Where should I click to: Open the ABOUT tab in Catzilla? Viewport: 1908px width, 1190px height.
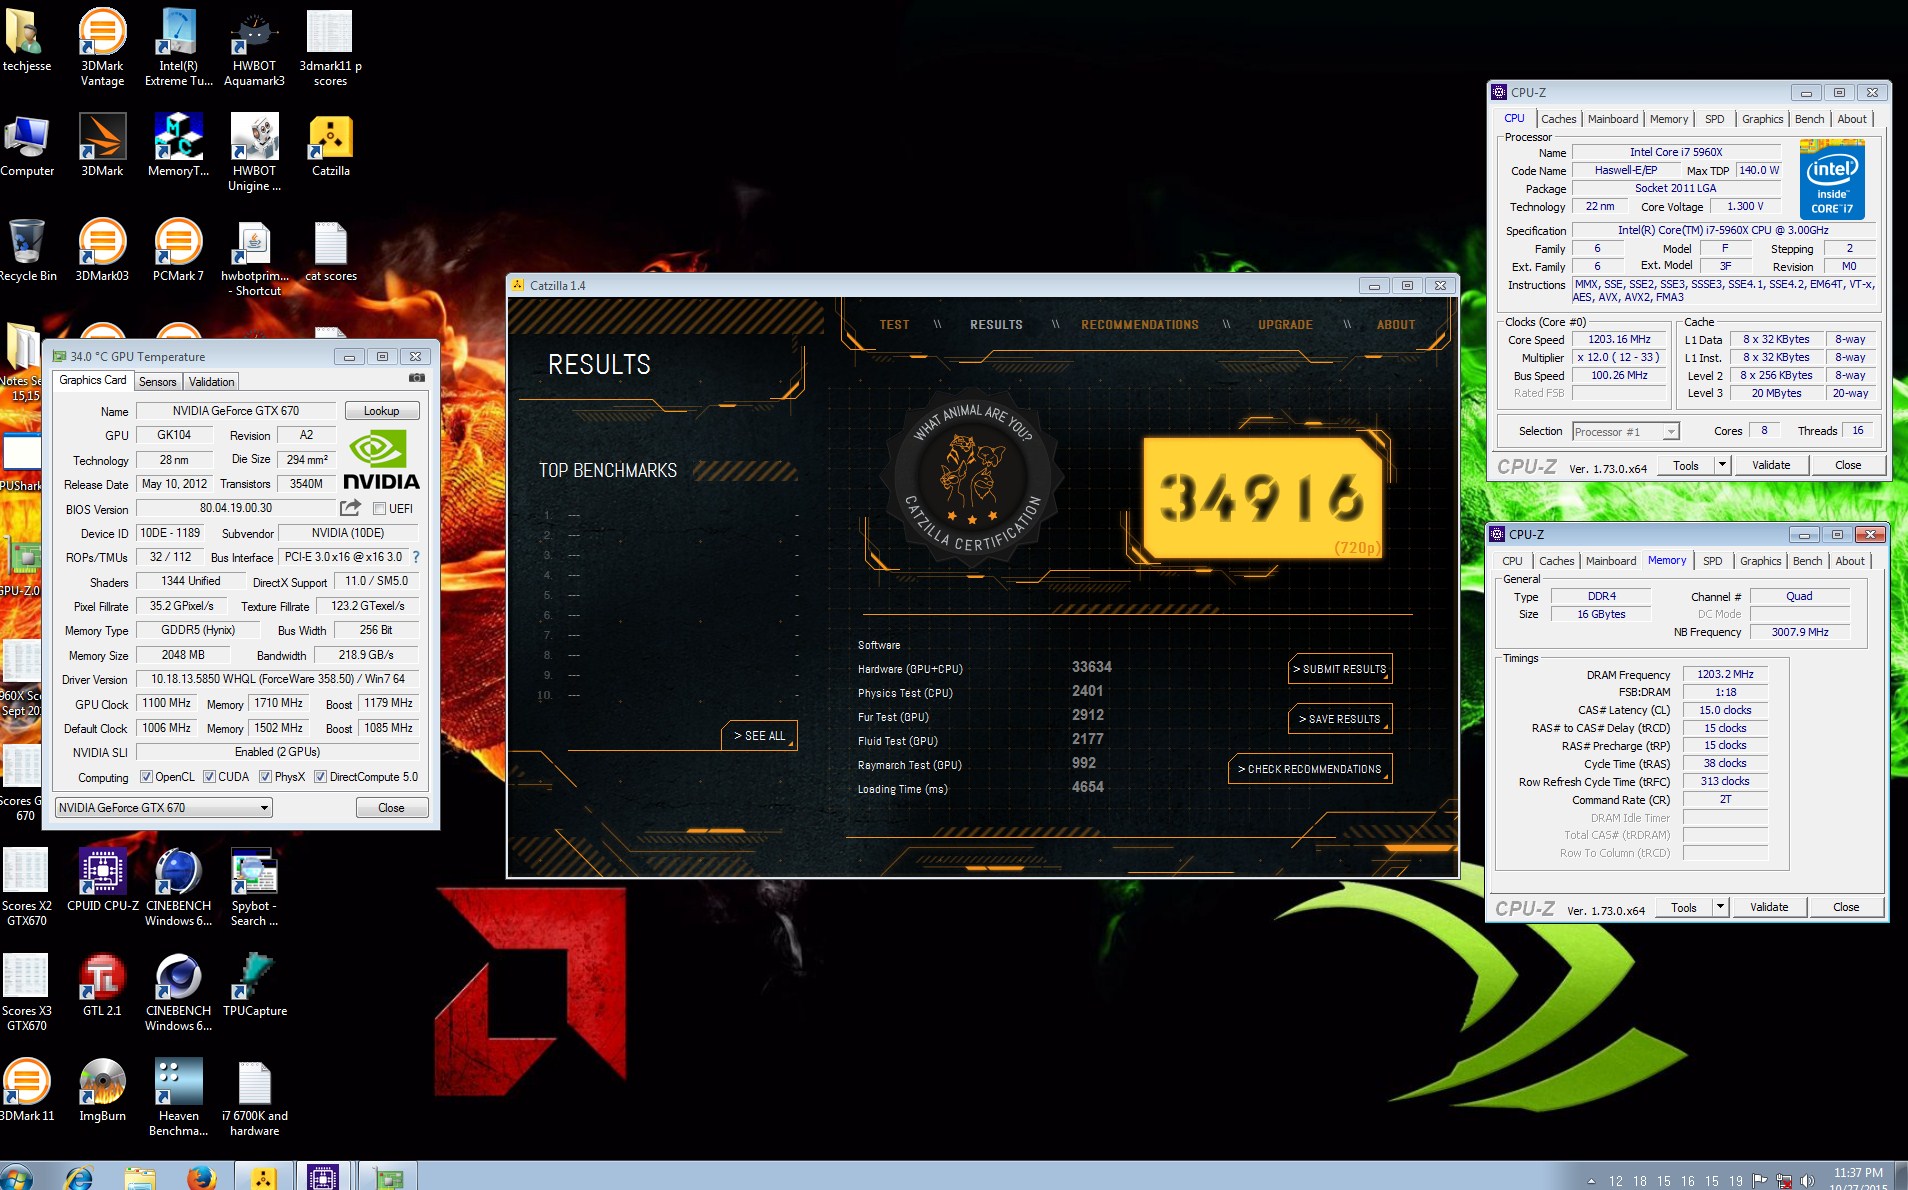point(1395,325)
